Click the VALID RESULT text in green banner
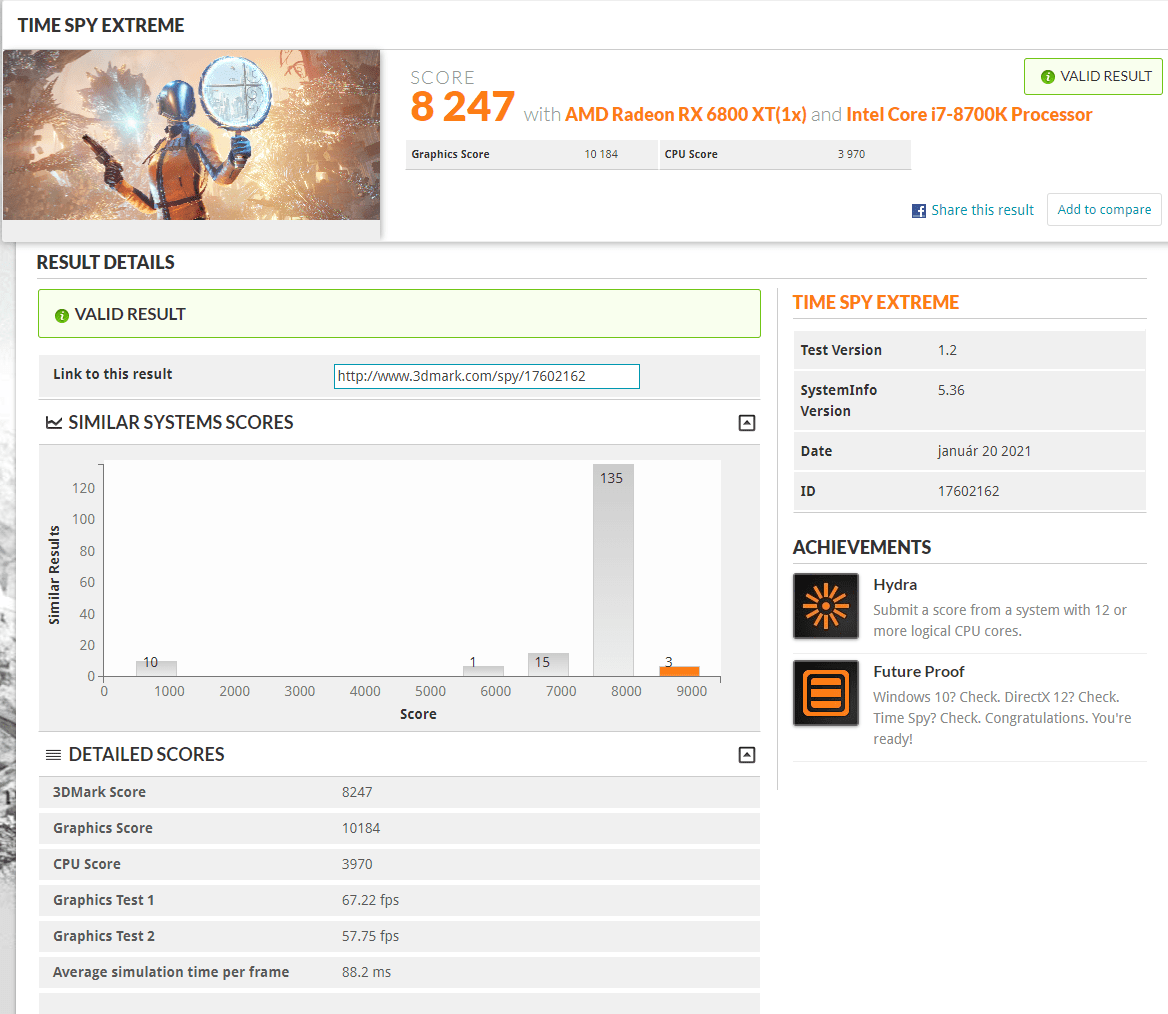 click(130, 314)
